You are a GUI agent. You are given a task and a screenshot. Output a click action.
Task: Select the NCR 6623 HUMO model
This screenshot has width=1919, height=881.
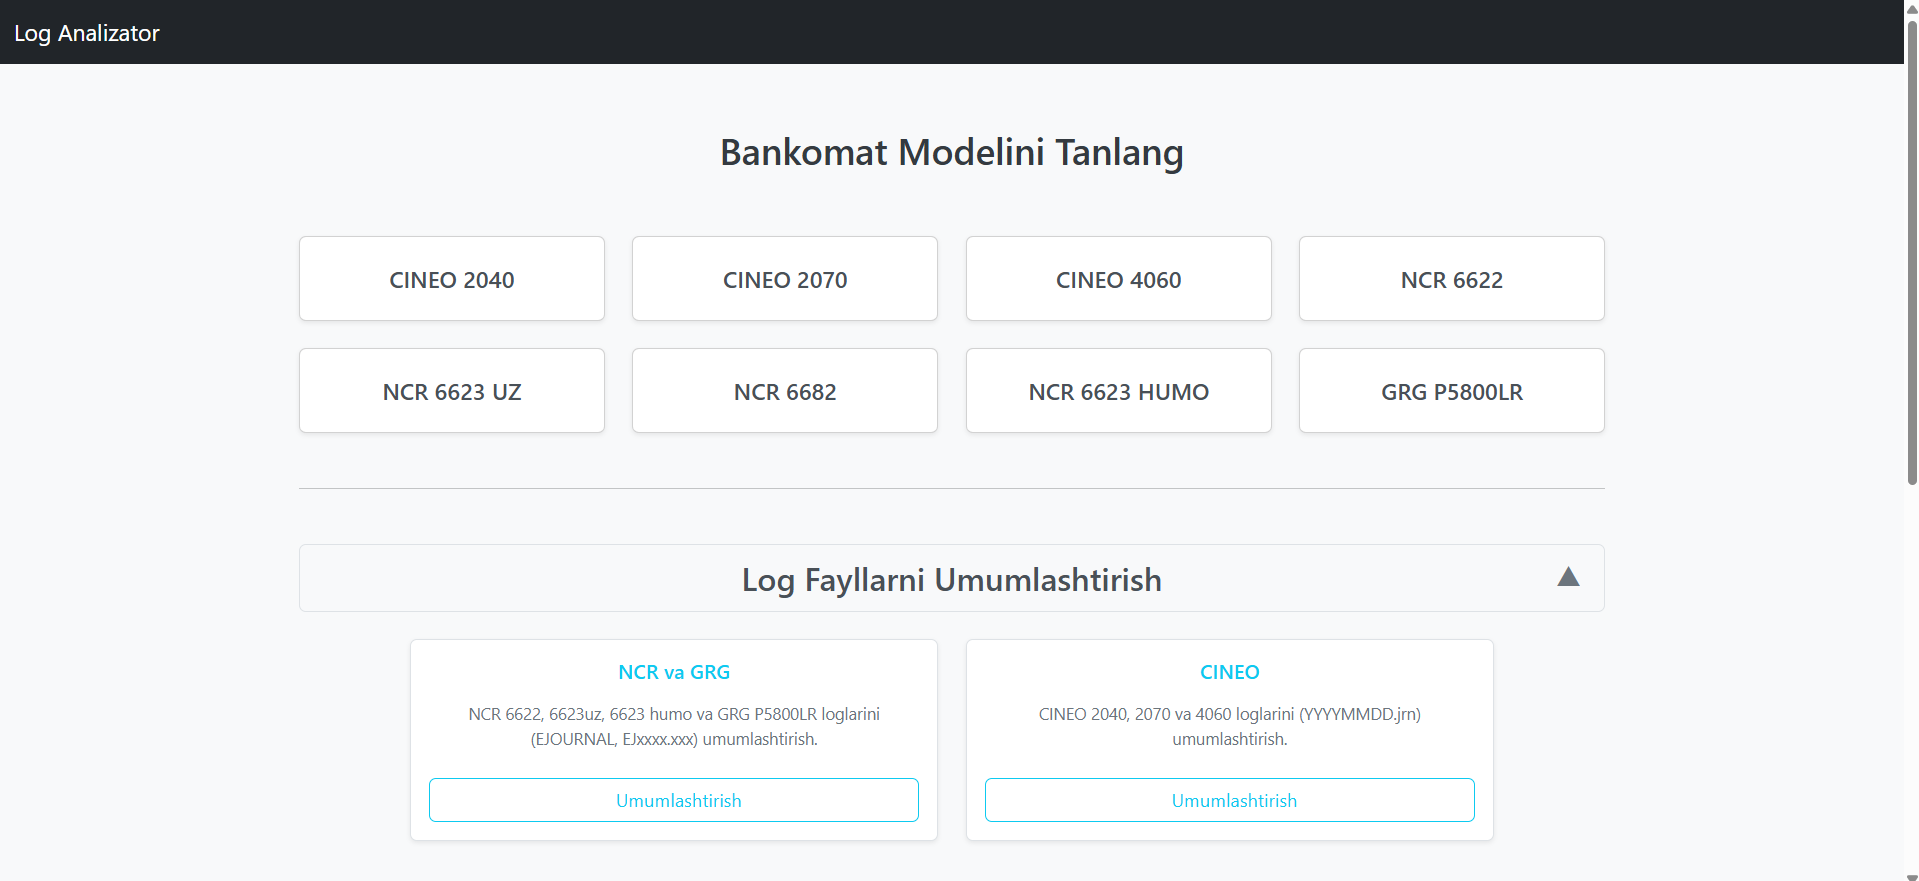1118,391
